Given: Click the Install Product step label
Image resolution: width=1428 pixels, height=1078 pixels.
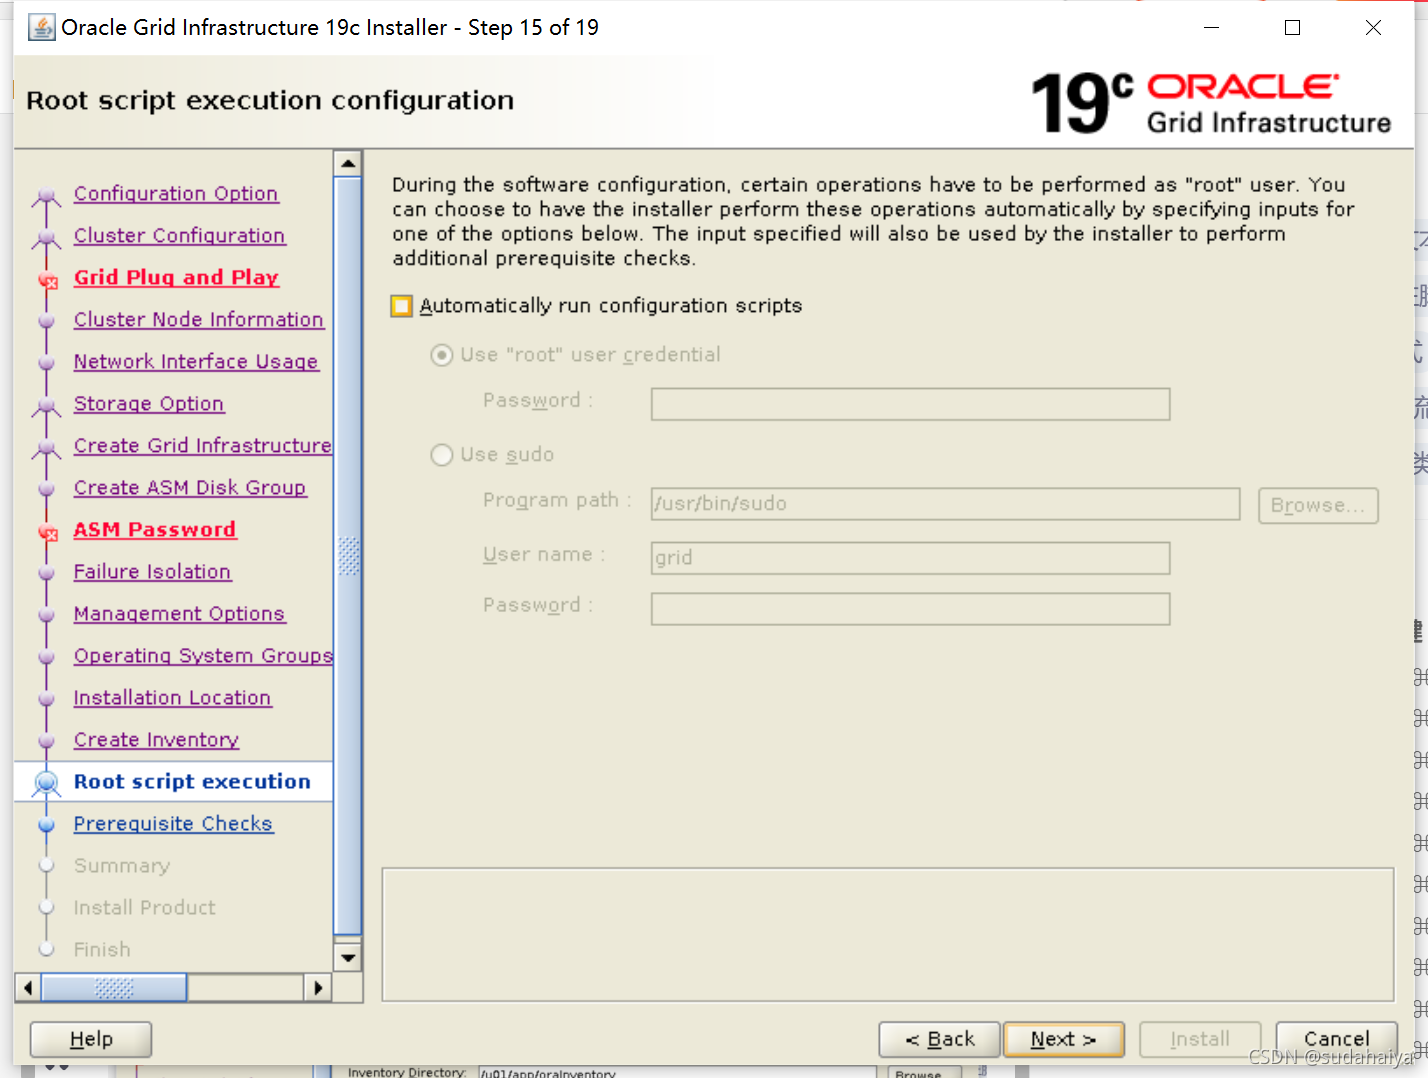Looking at the screenshot, I should click(x=144, y=908).
